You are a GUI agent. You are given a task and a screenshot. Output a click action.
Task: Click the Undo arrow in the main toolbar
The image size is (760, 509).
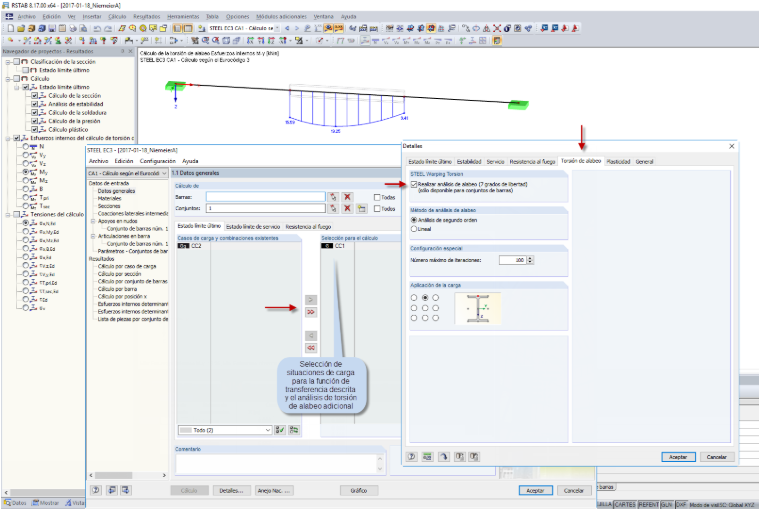click(x=97, y=29)
